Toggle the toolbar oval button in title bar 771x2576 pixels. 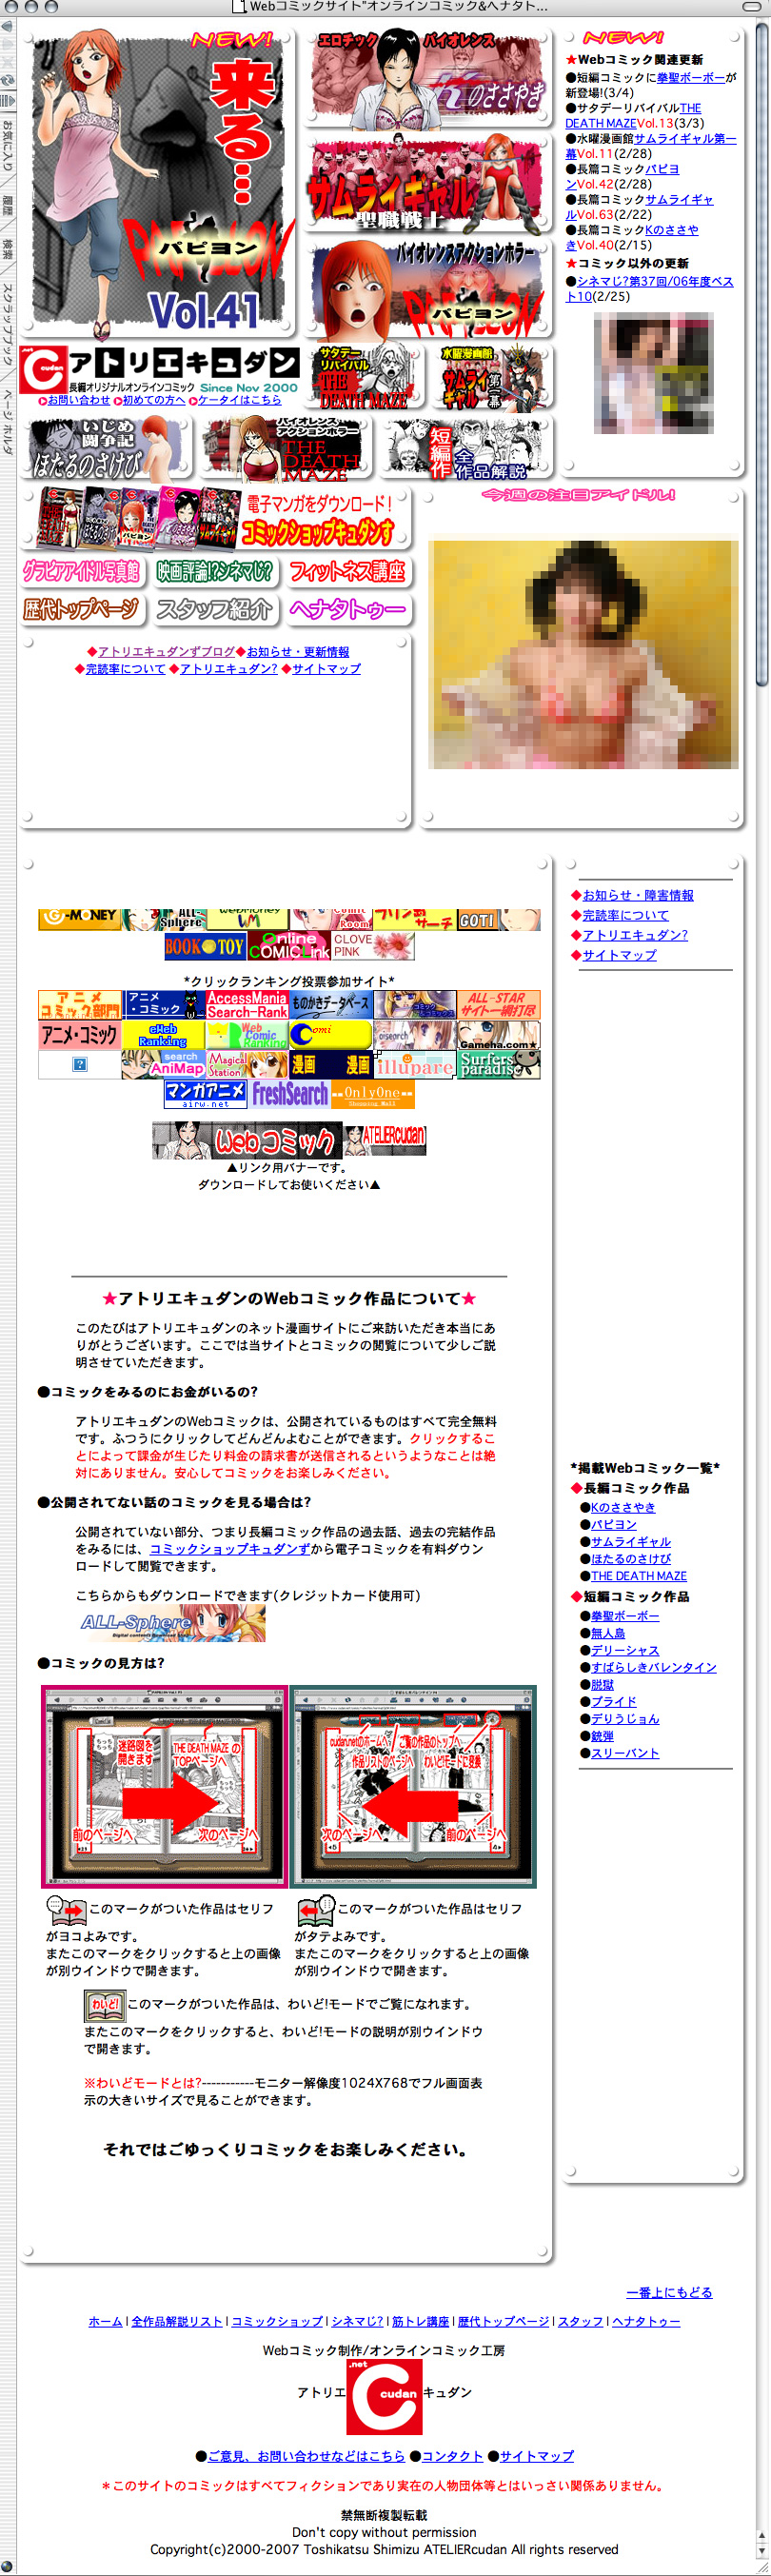751,6
